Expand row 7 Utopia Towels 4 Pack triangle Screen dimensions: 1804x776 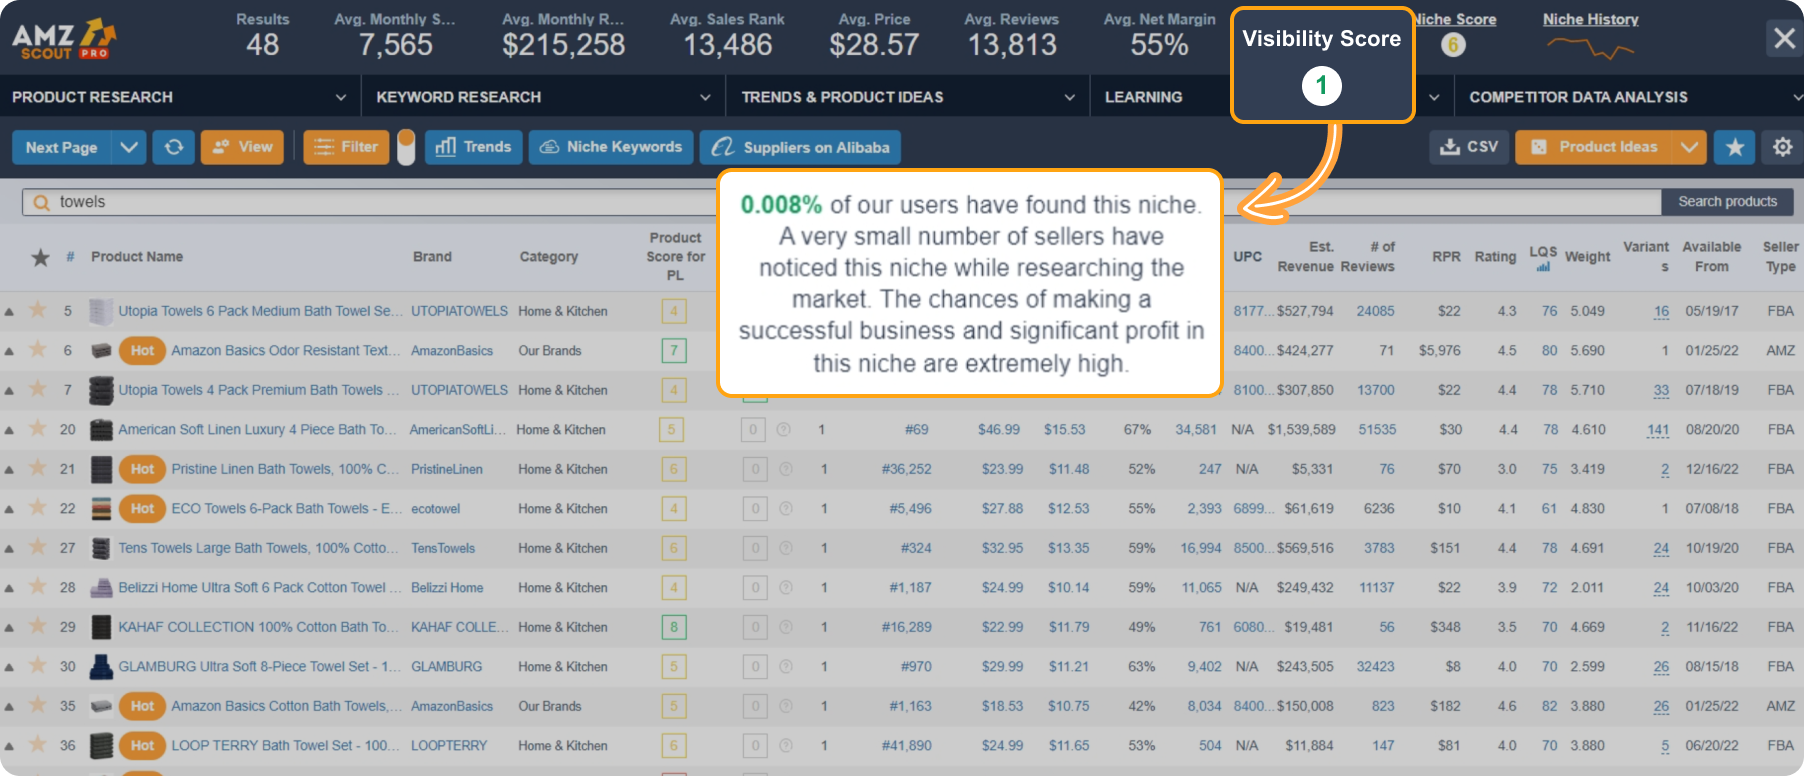tap(9, 391)
